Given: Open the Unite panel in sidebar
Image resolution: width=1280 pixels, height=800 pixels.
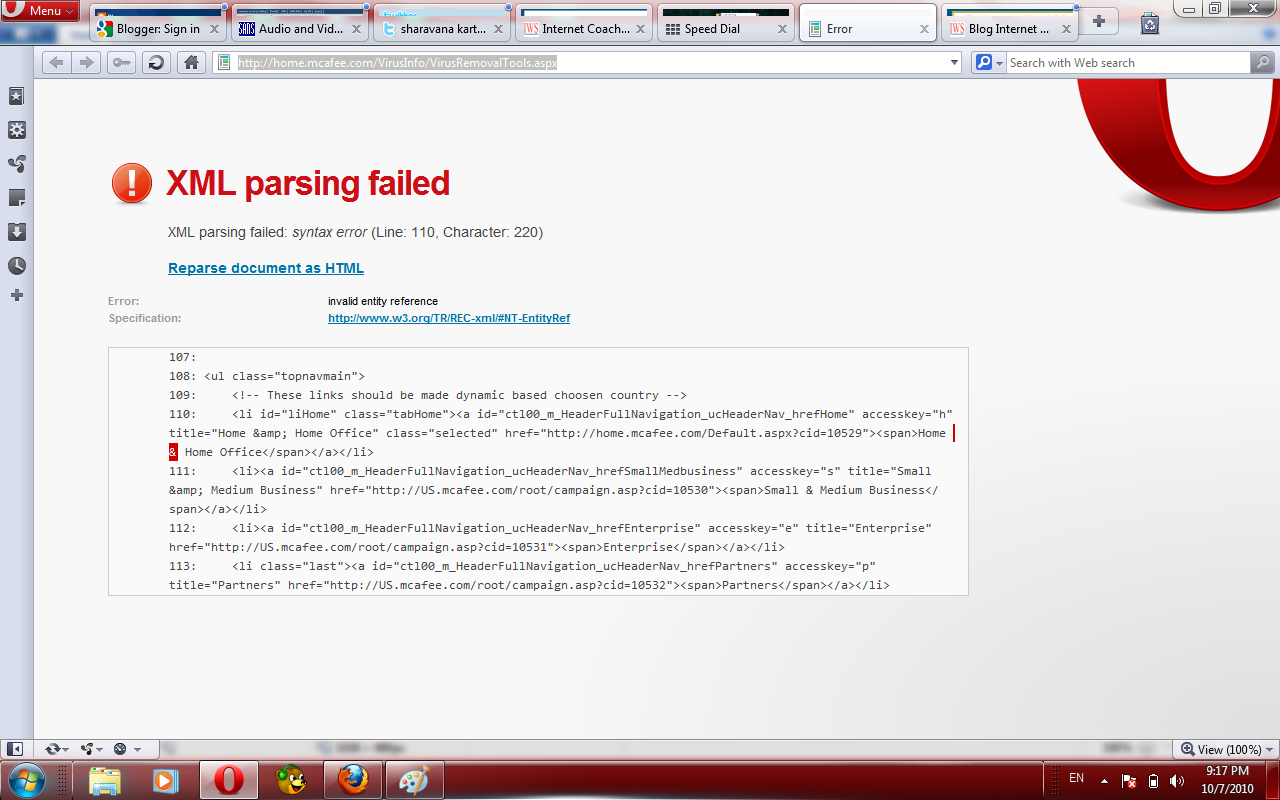Looking at the screenshot, I should click(x=17, y=164).
